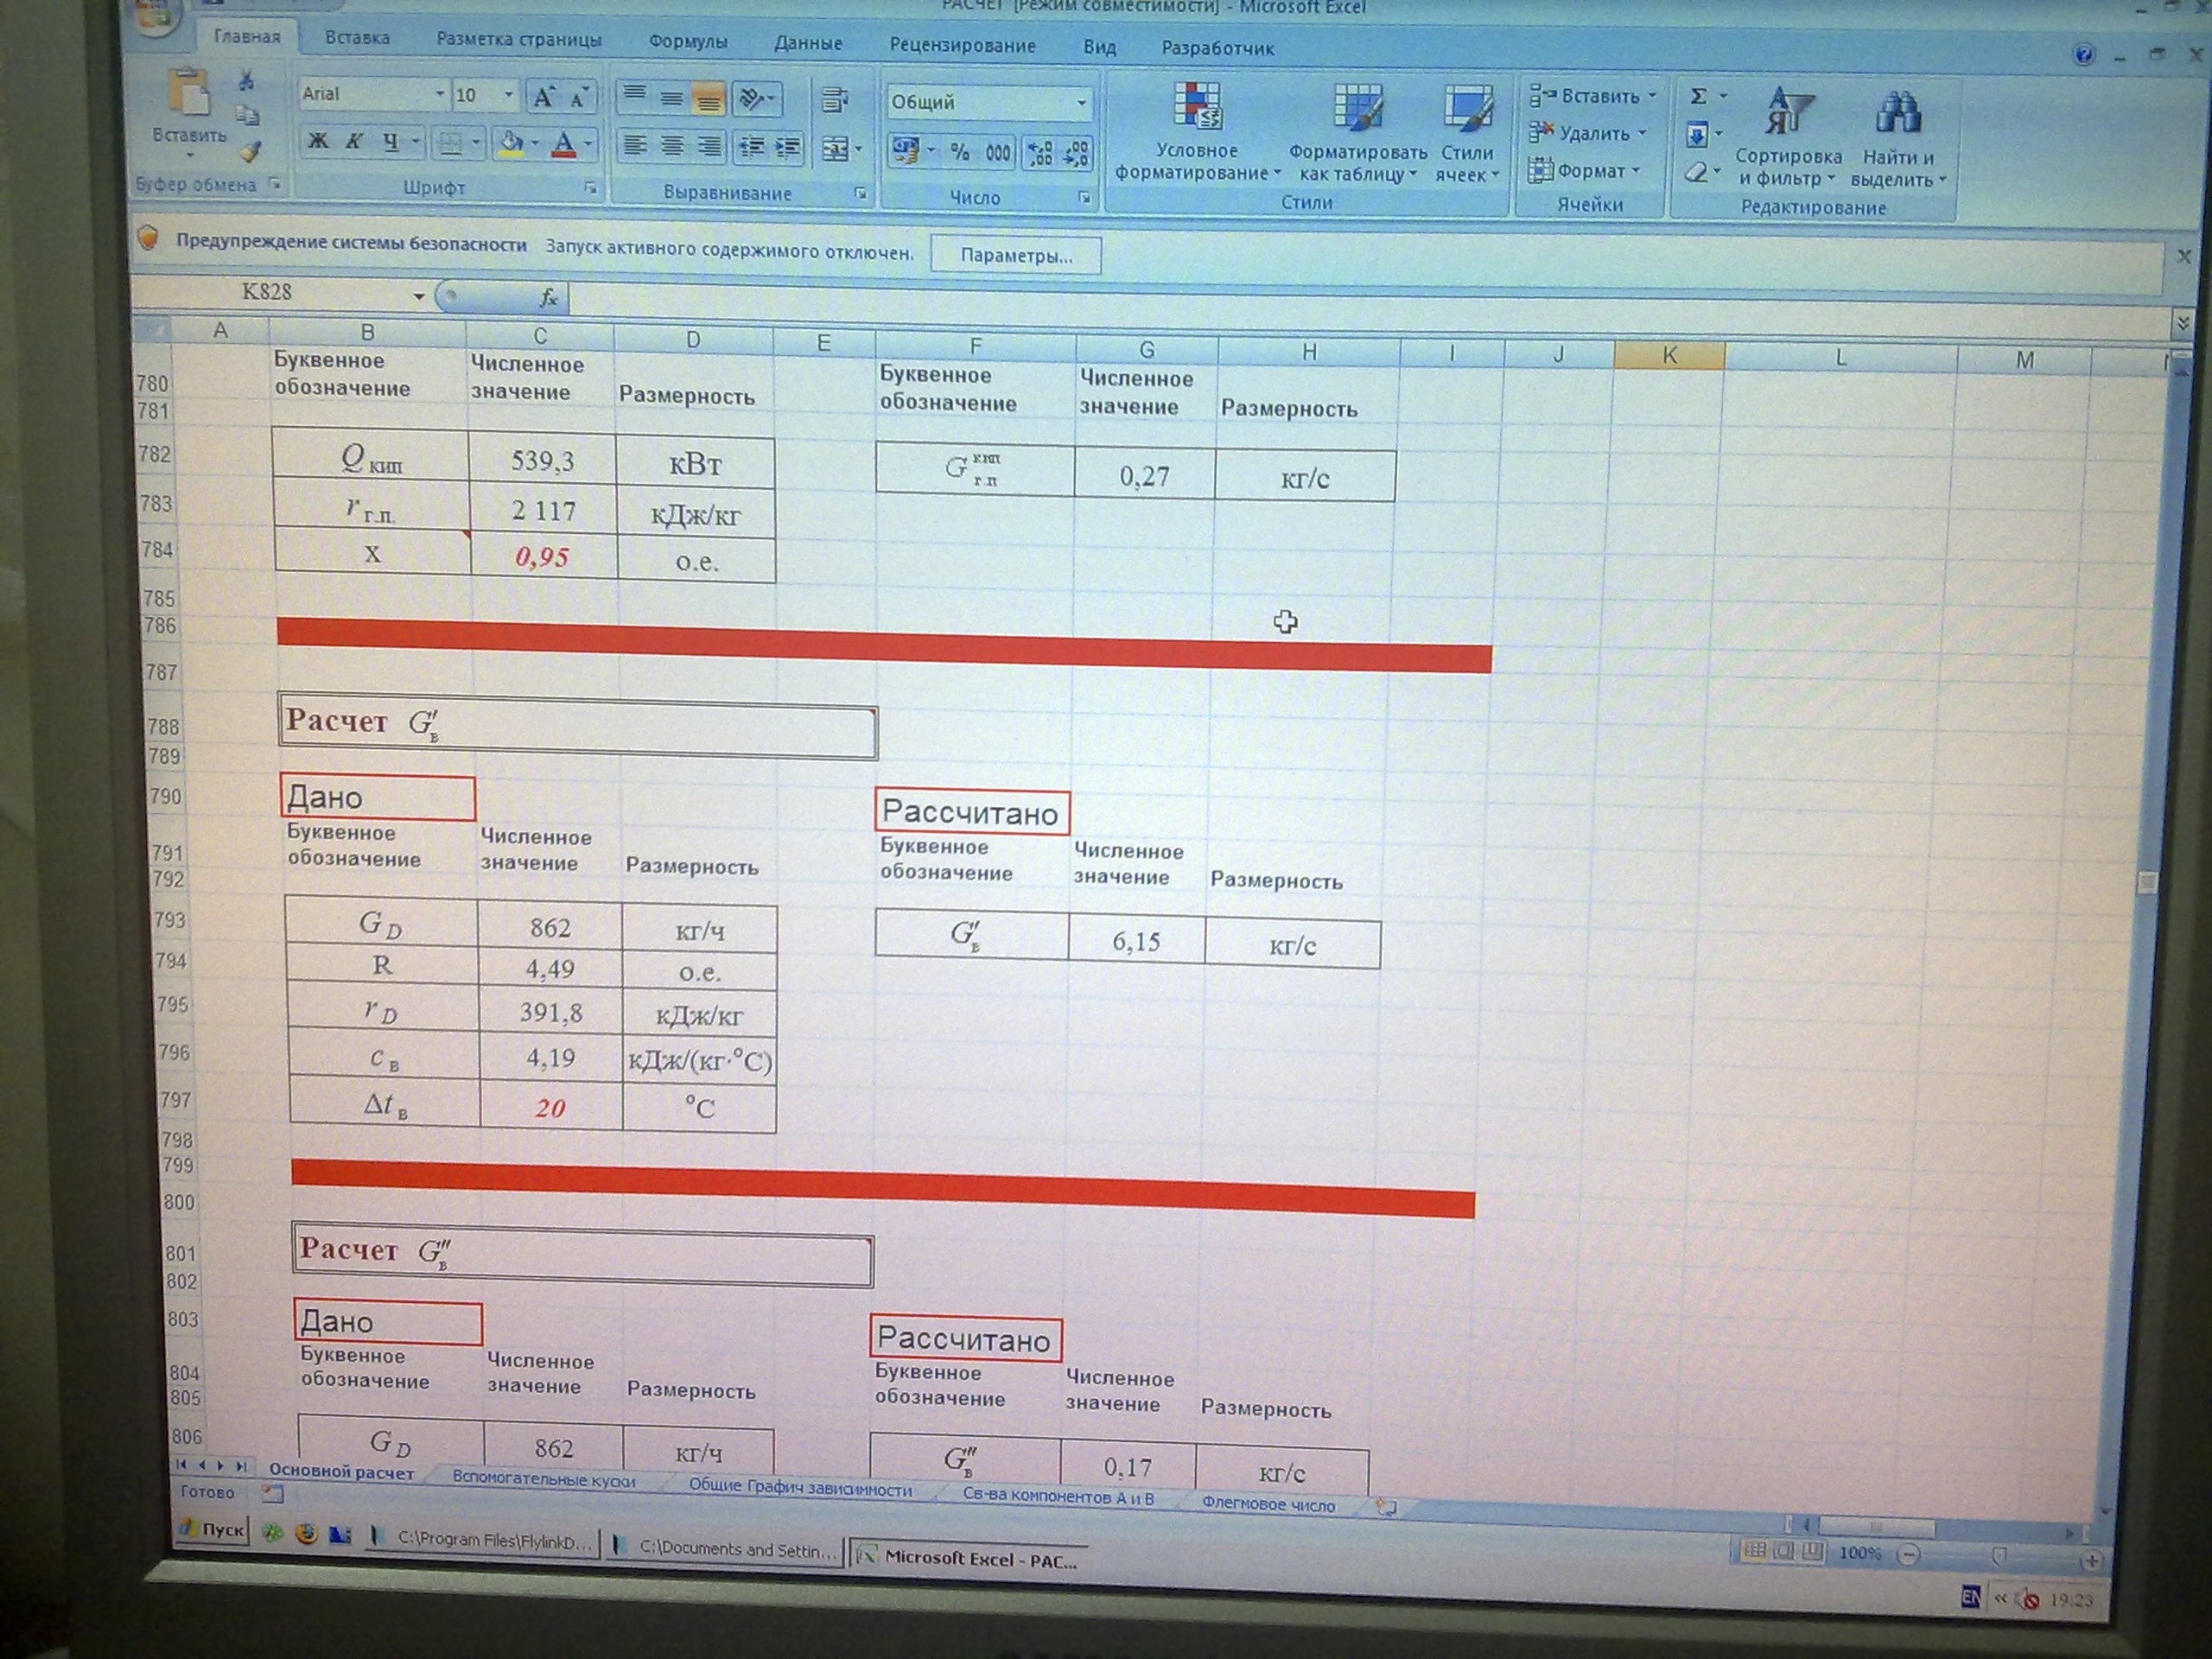Viewport: 2212px width, 1659px height.
Task: Open the Name Box dropdown arrow
Action: [x=419, y=295]
